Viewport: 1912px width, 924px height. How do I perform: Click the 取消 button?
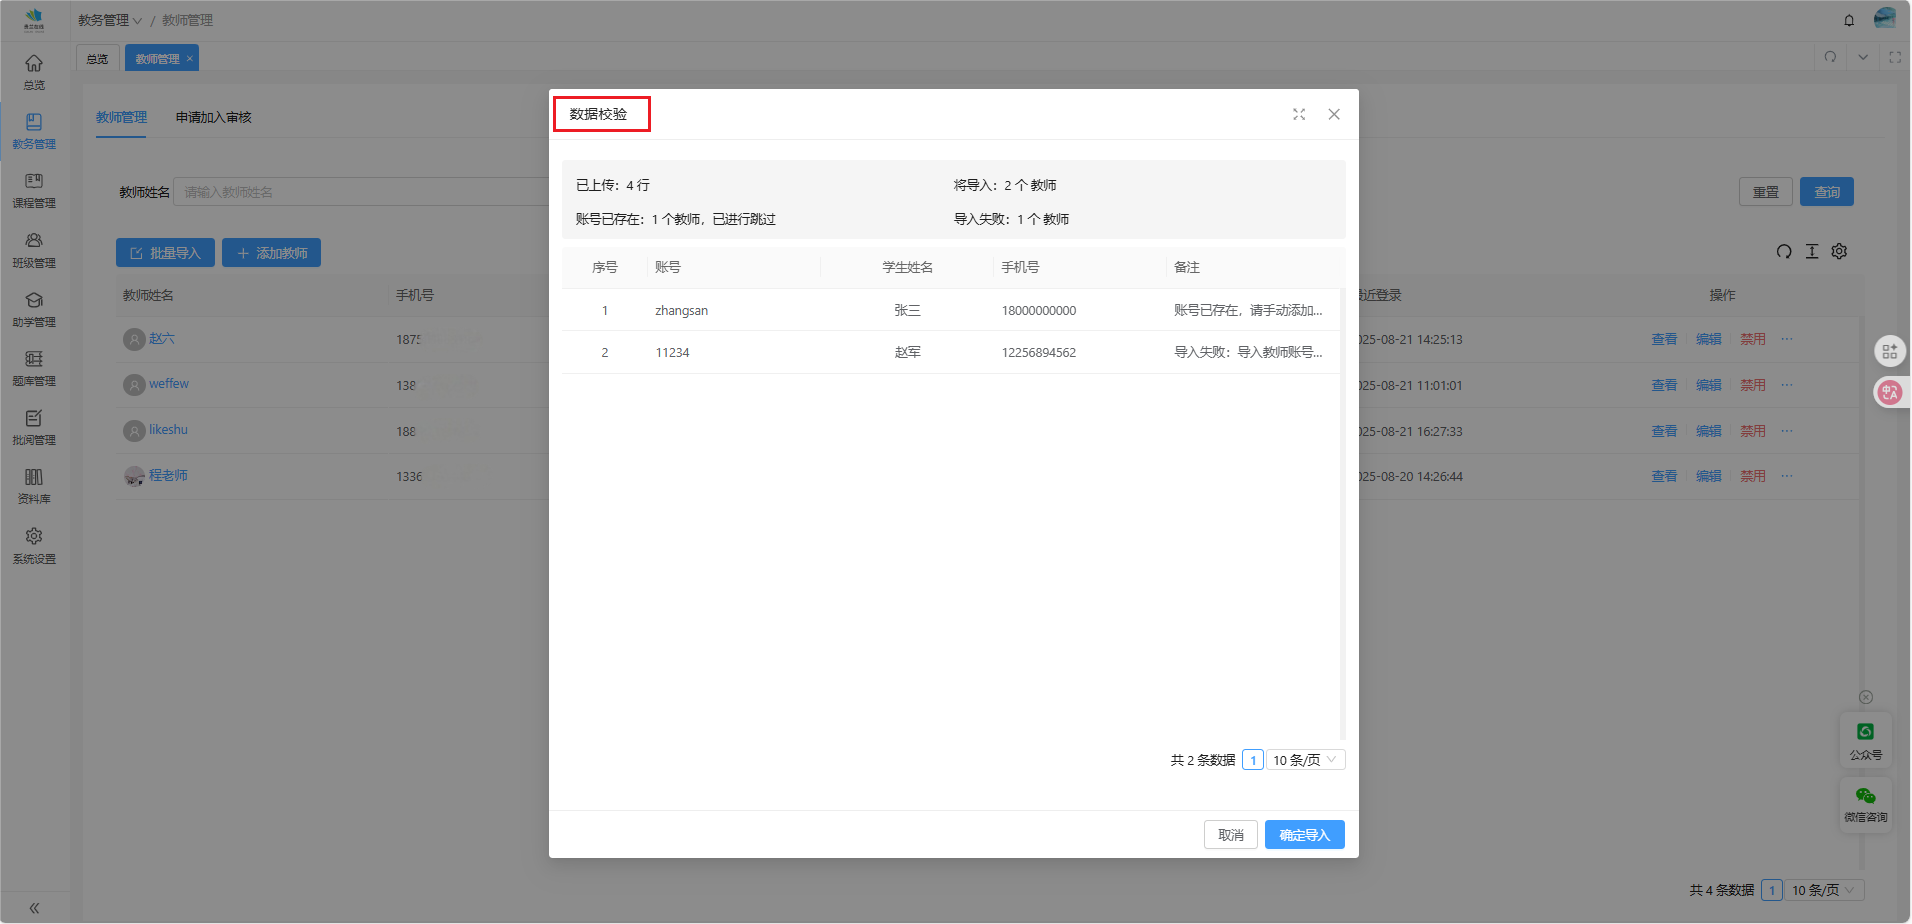pos(1230,835)
